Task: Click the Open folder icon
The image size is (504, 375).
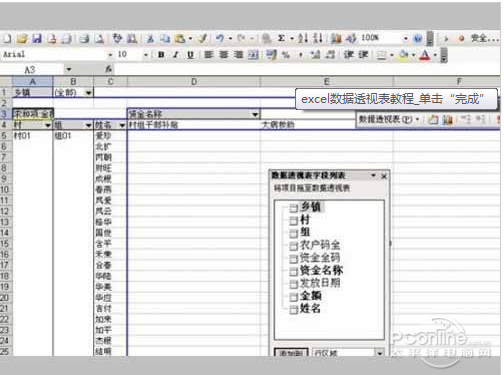Action: [22, 39]
